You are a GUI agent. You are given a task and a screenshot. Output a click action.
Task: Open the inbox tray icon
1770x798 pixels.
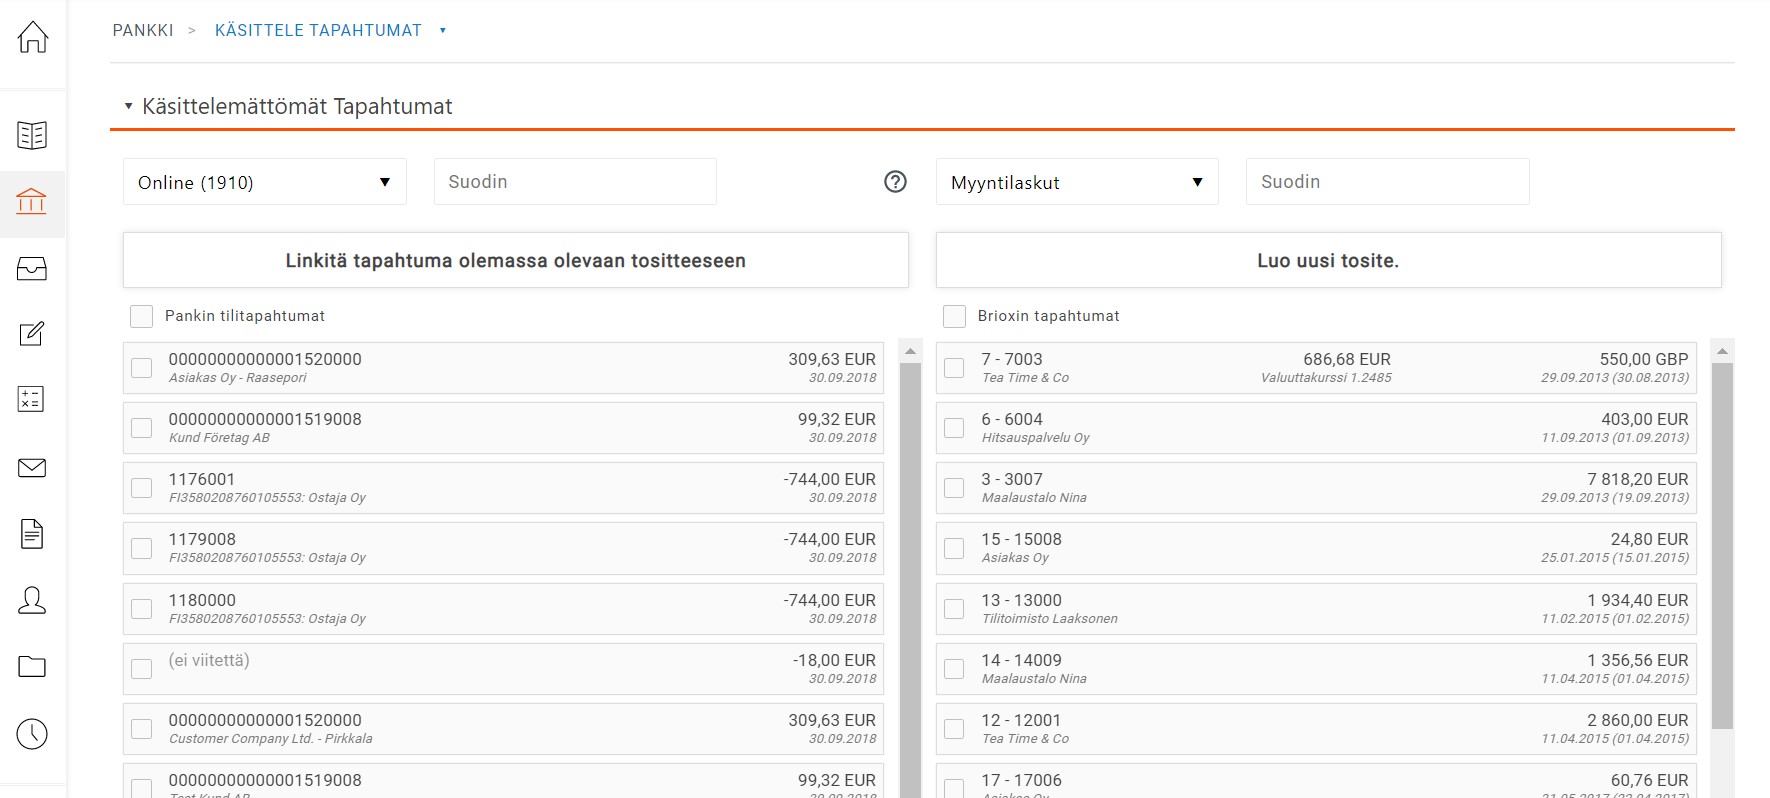point(32,269)
